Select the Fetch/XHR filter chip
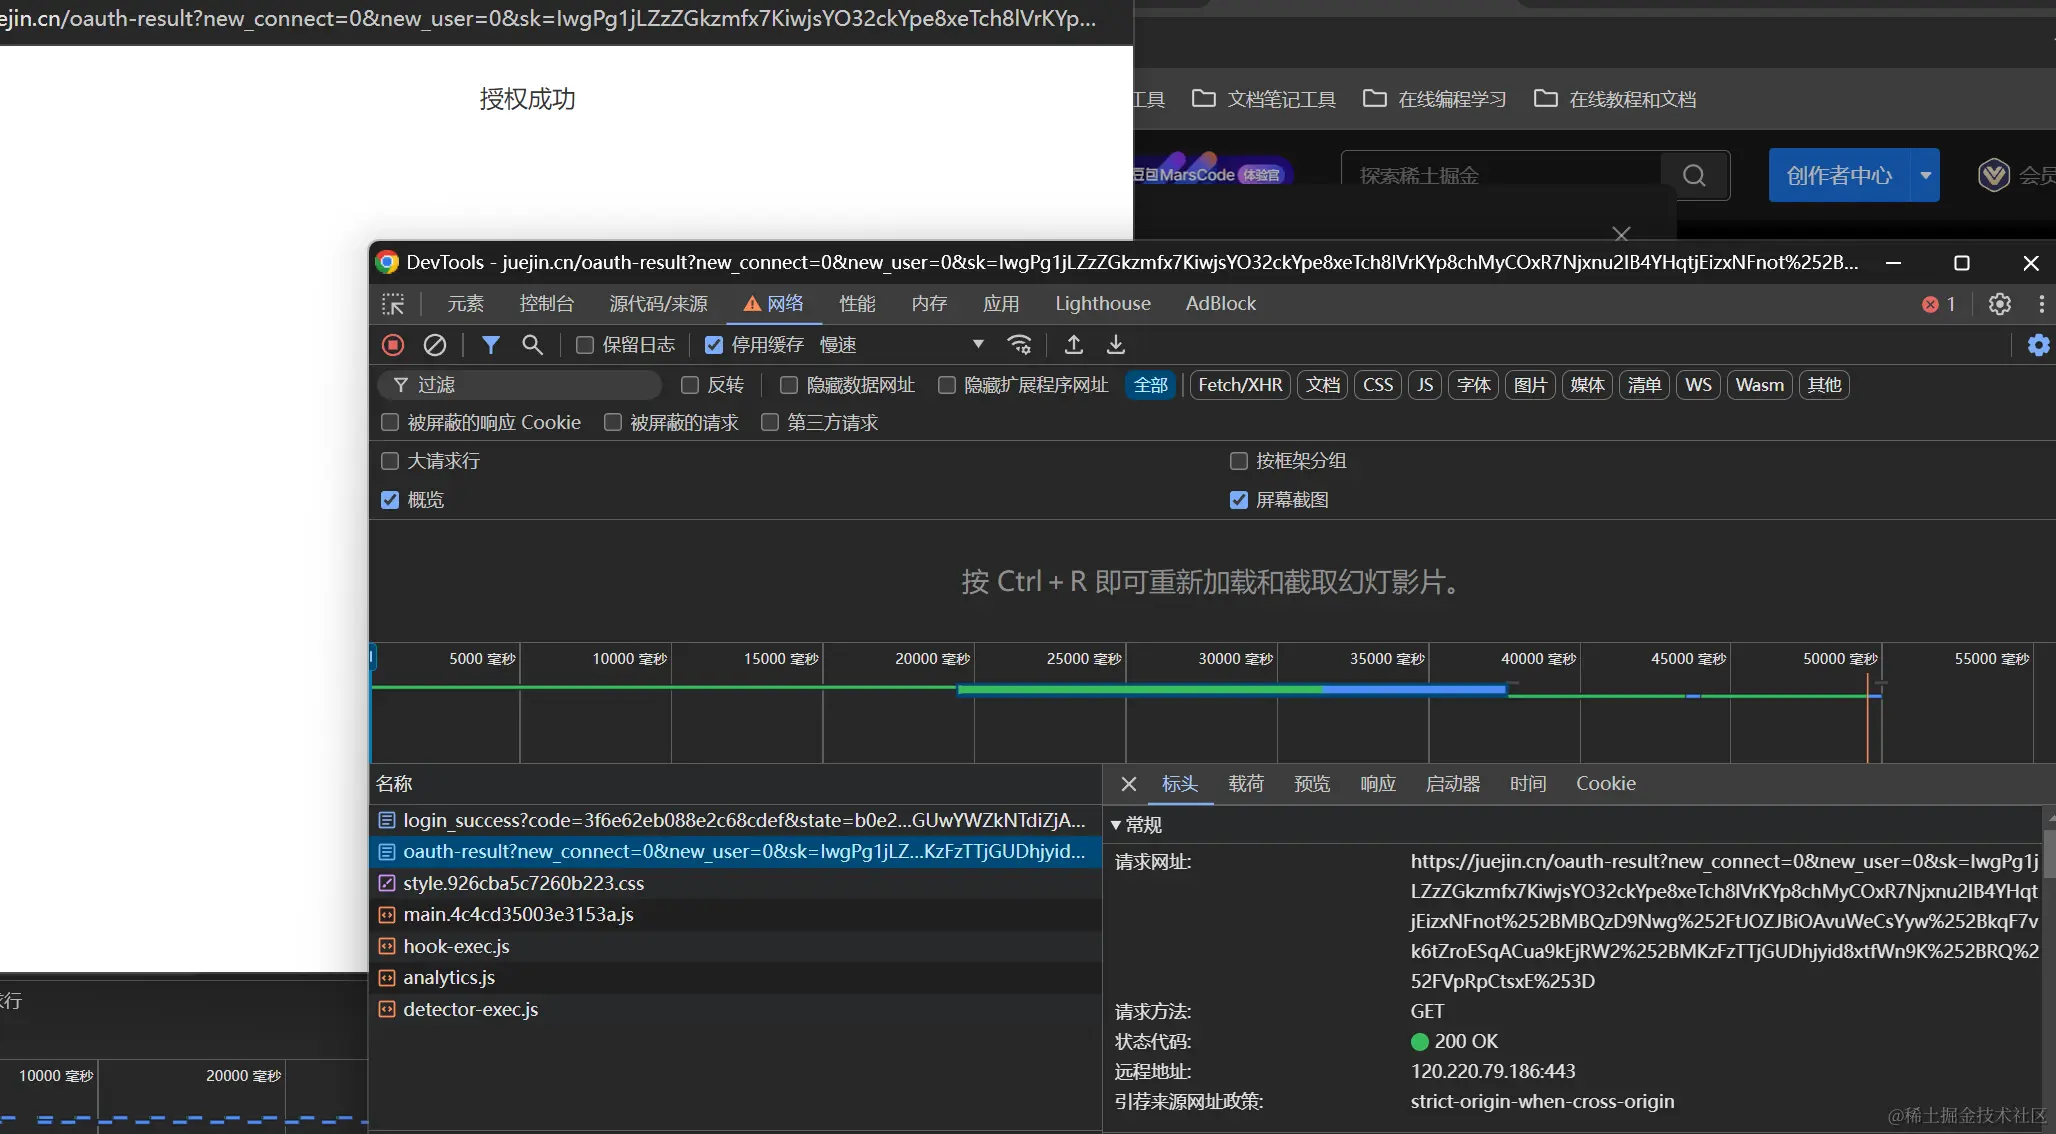The height and width of the screenshot is (1134, 2056). 1239,385
